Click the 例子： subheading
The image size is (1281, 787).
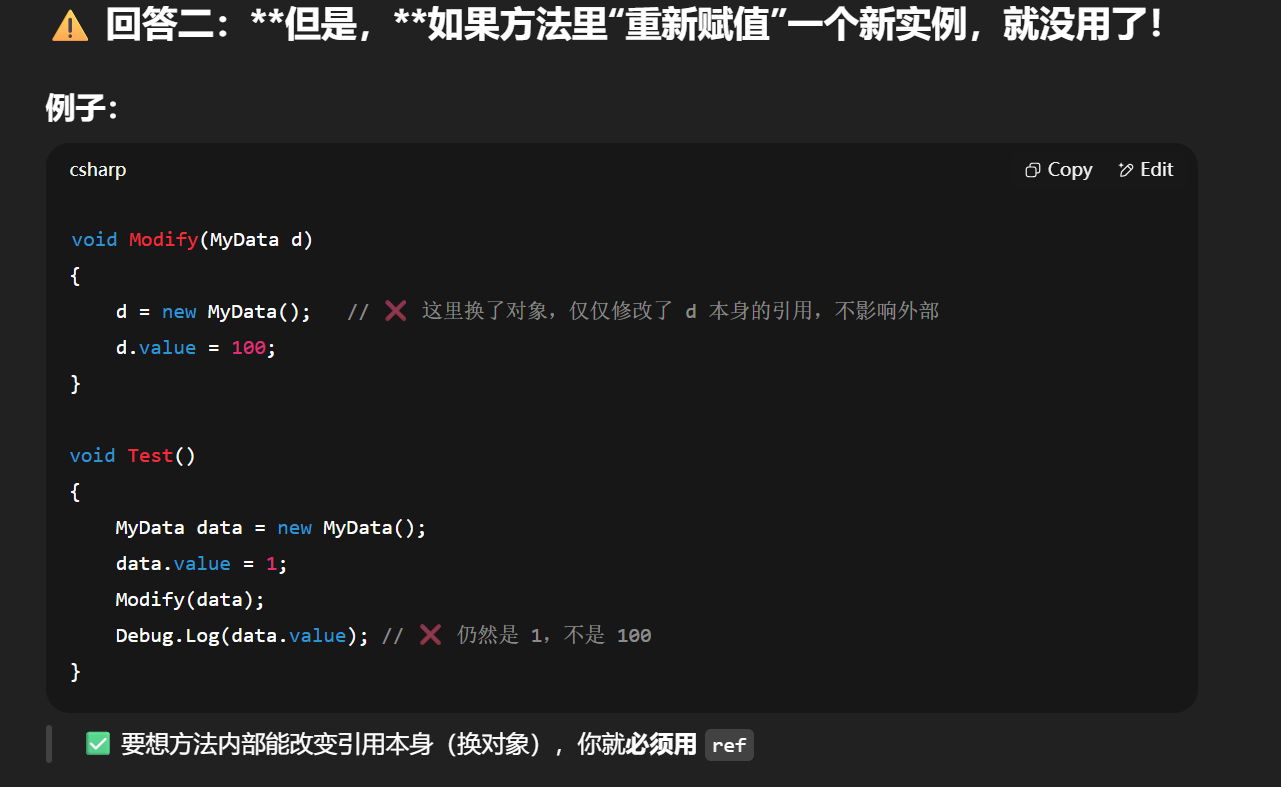pyautogui.click(x=83, y=108)
